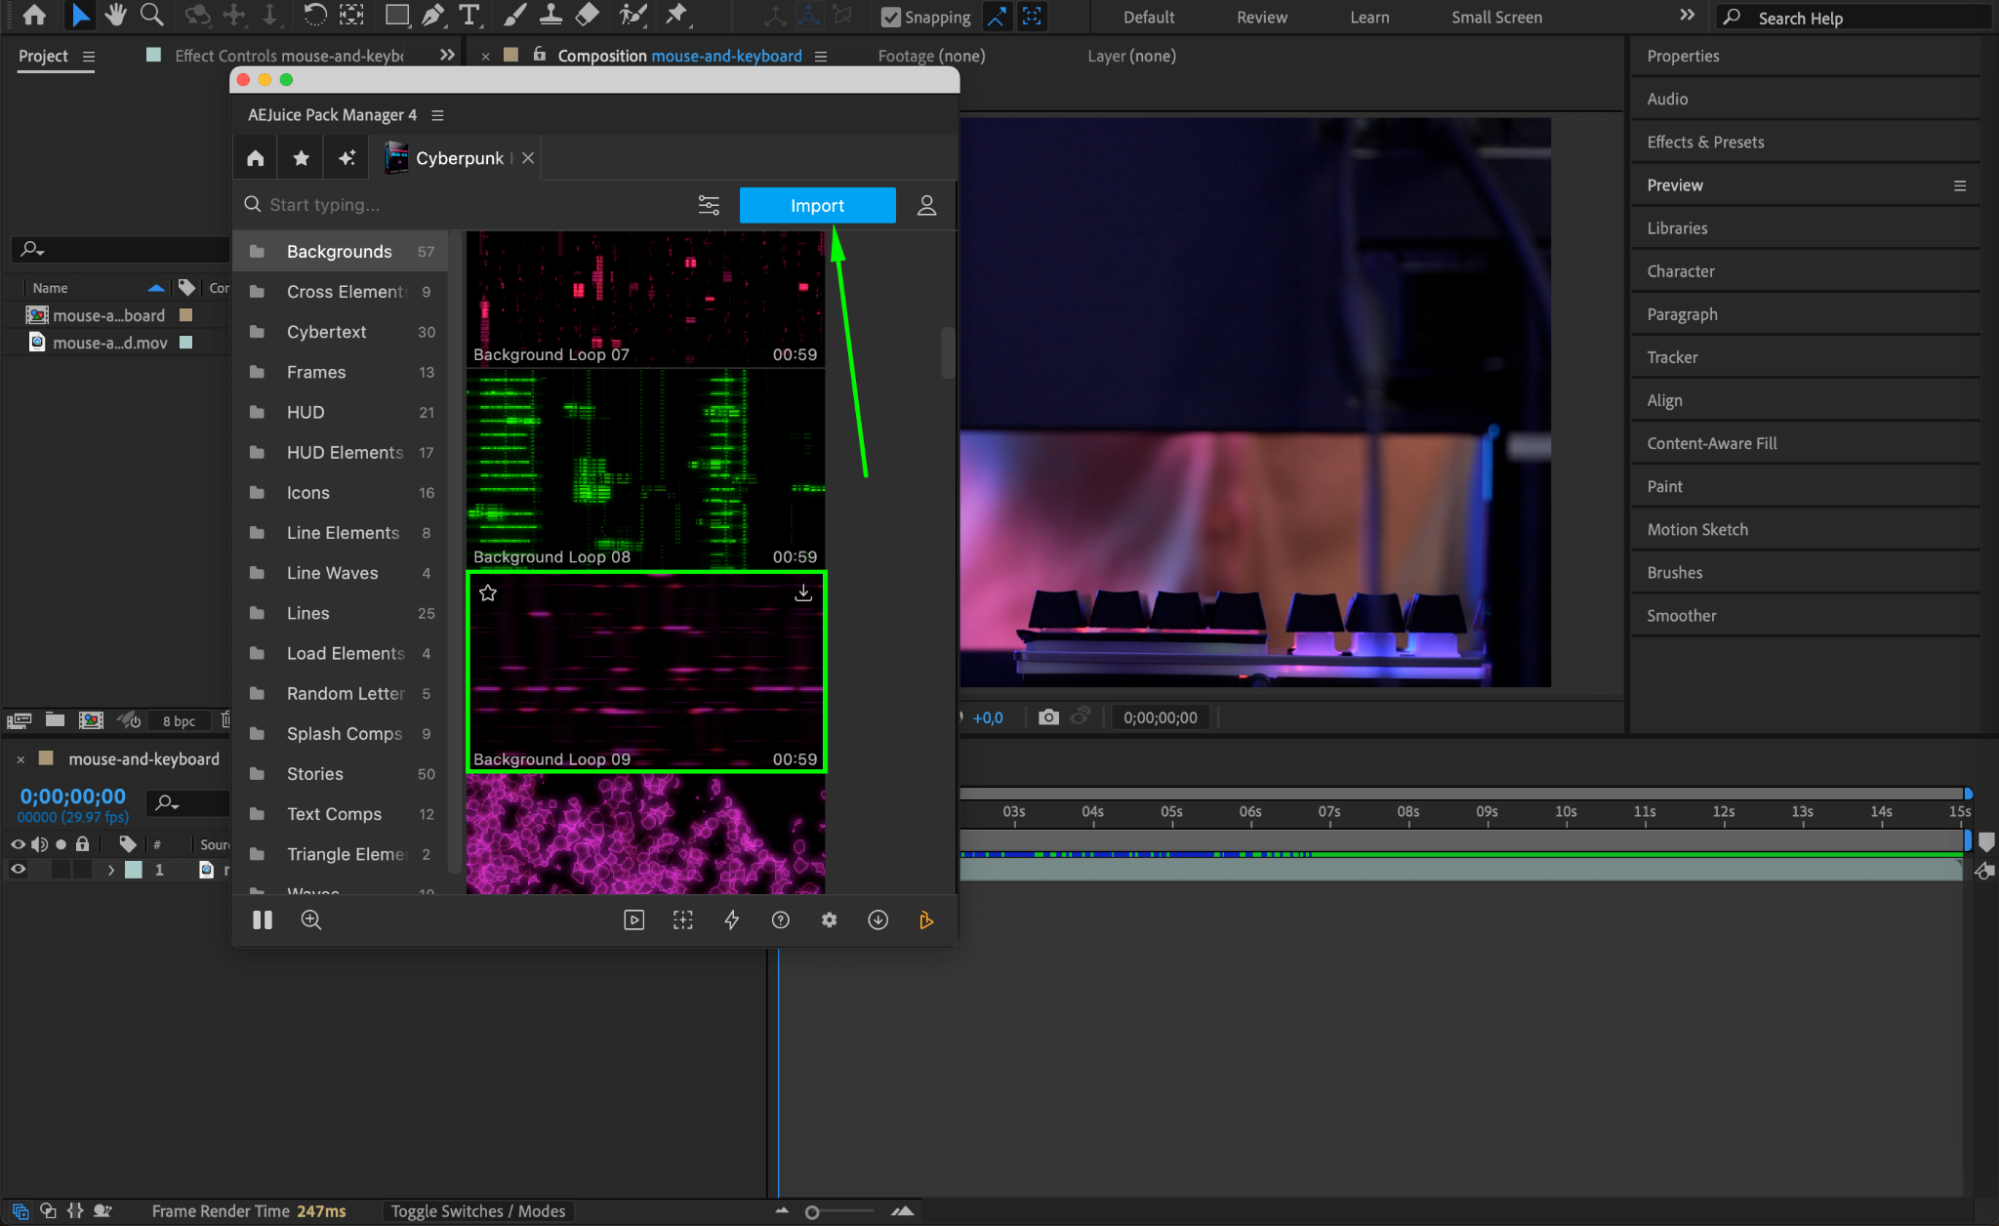The image size is (1999, 1226).
Task: Click the download icon on Background Loop 09
Action: (x=802, y=593)
